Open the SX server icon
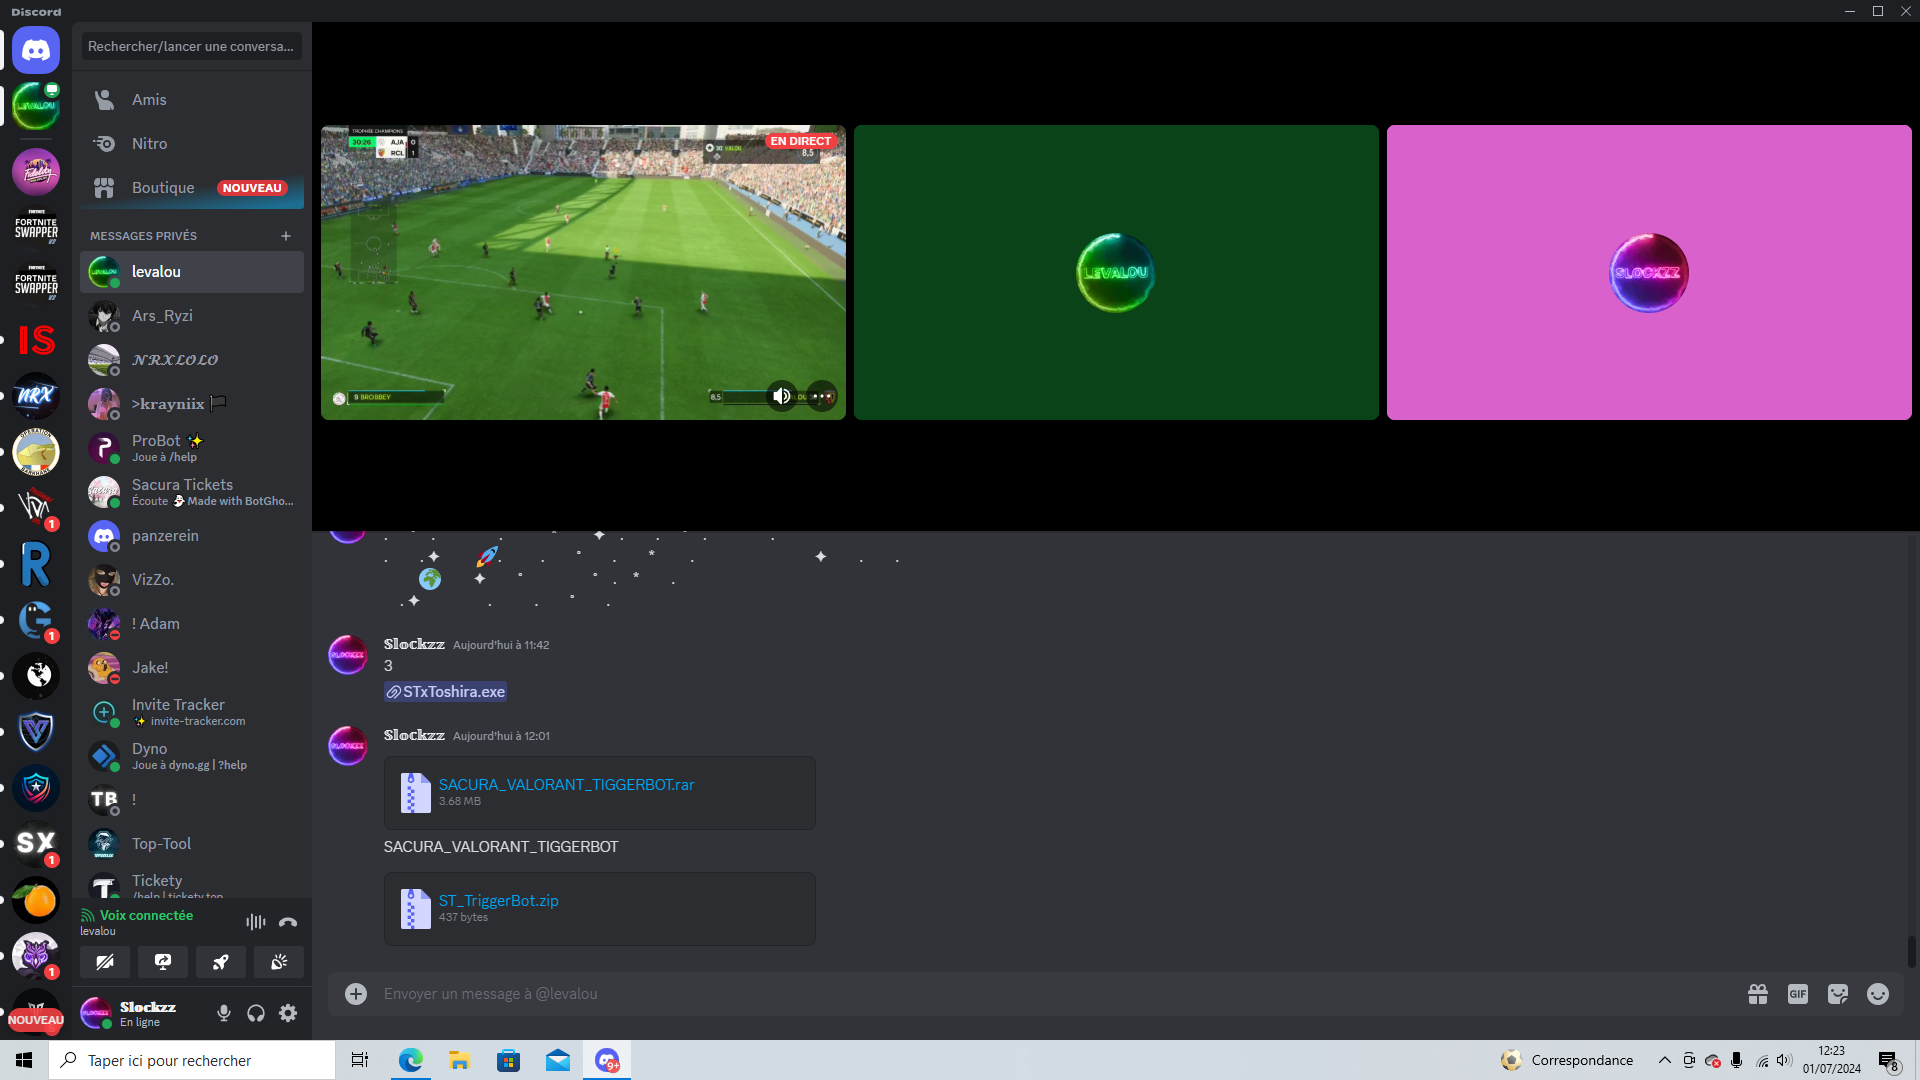Image resolution: width=1920 pixels, height=1080 pixels. click(x=36, y=844)
